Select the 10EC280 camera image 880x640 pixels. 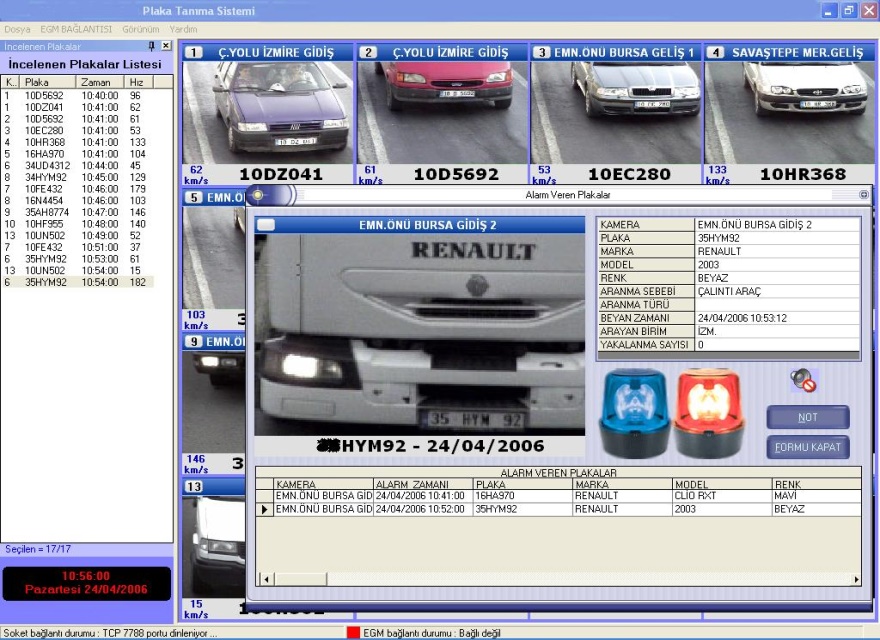click(x=616, y=113)
